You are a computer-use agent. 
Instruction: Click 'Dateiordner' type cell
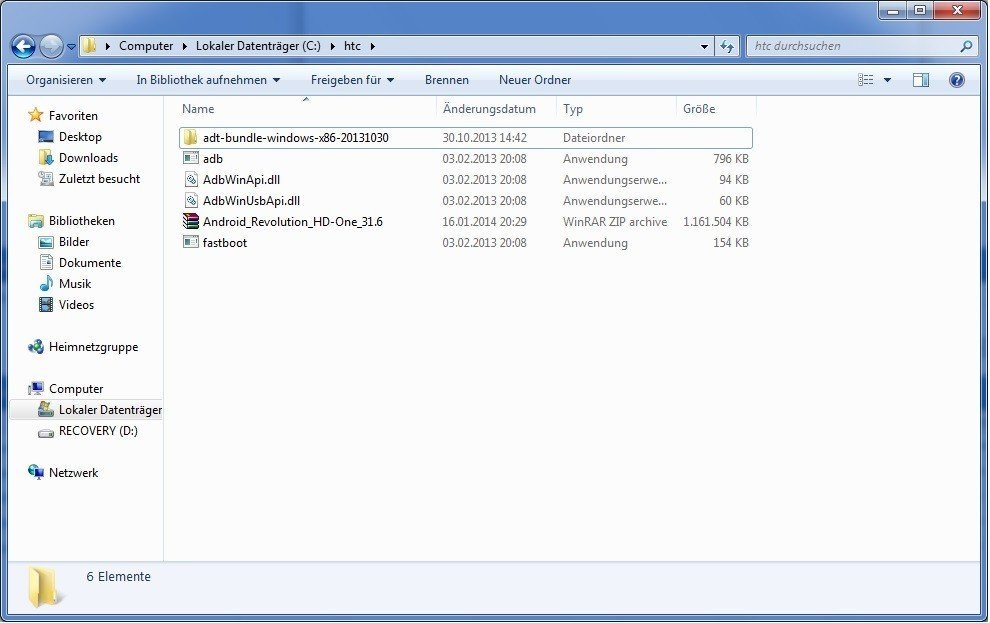coord(593,138)
